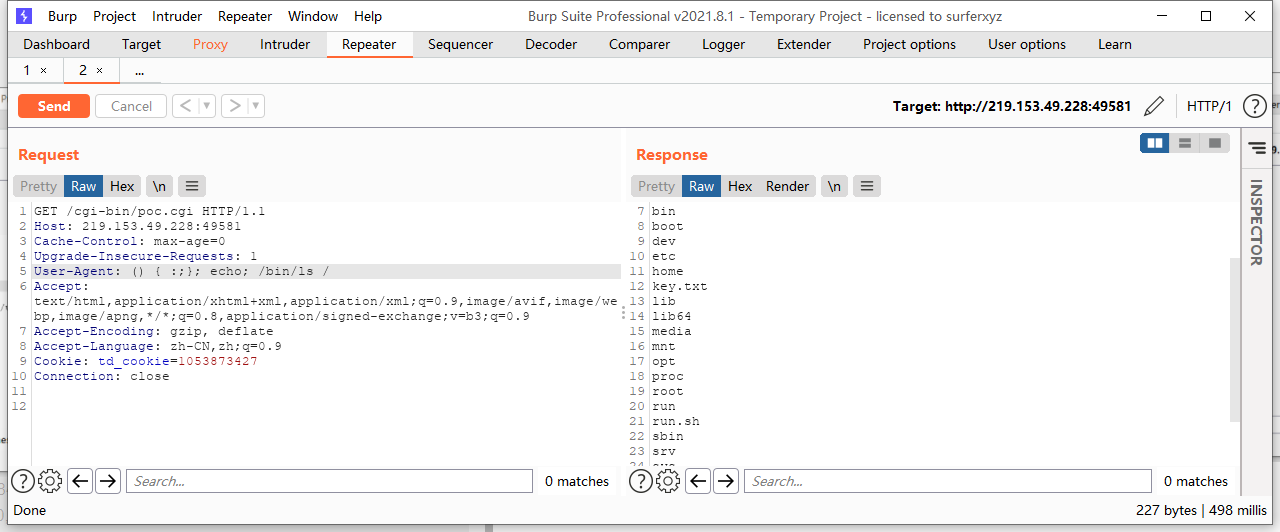Open the User options tab

(x=1027, y=44)
